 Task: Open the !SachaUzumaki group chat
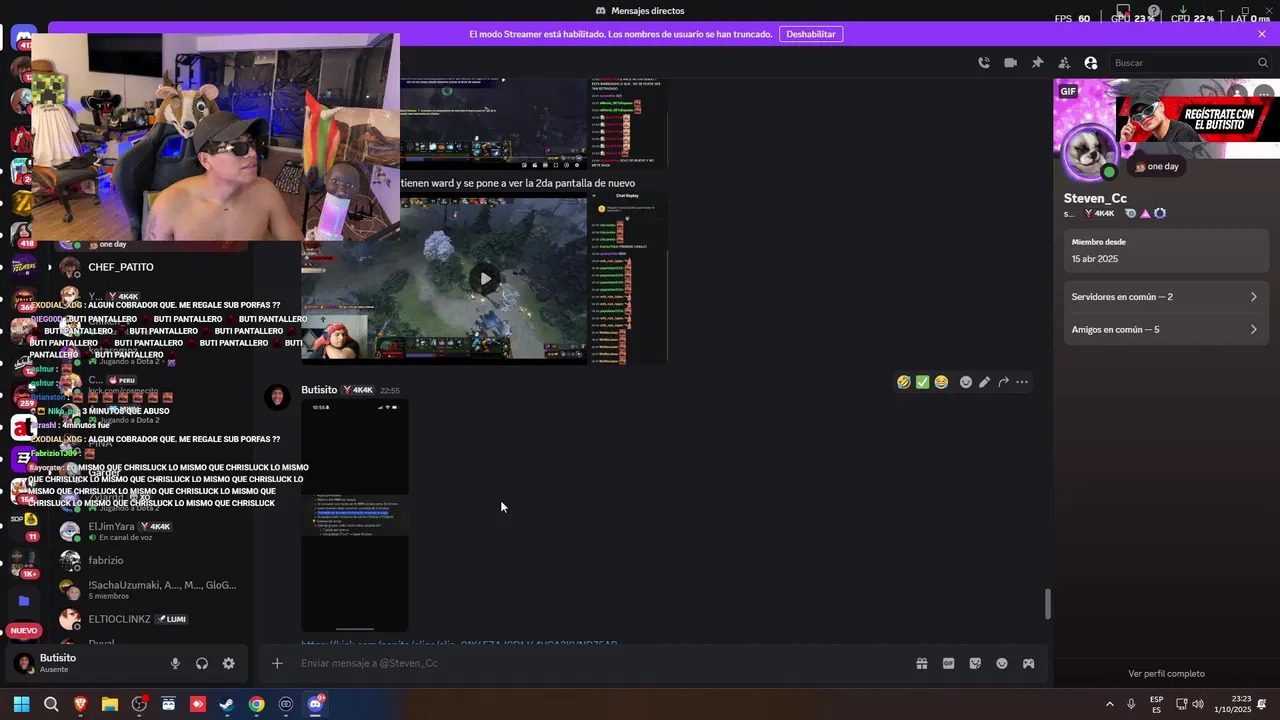tap(150, 590)
